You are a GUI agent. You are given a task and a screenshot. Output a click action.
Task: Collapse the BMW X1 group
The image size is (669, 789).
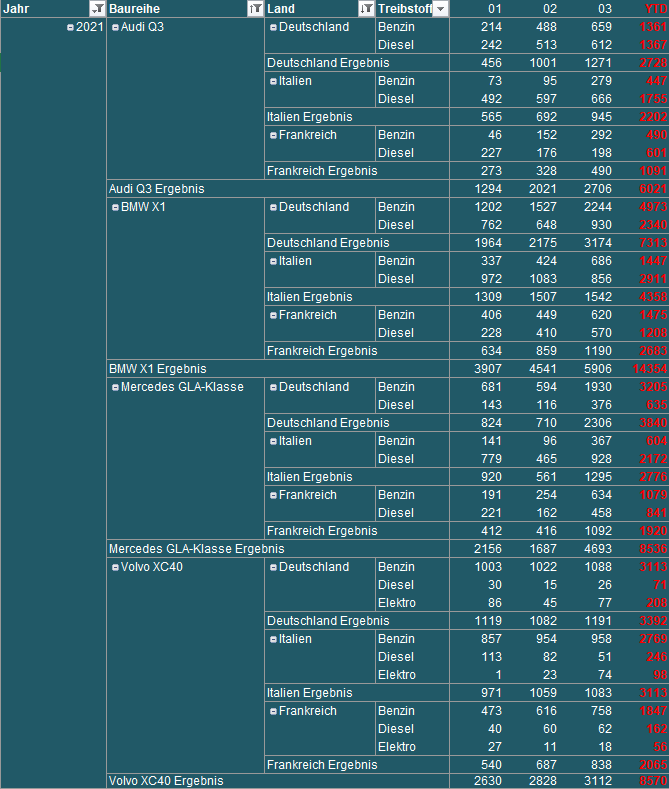click(x=115, y=207)
